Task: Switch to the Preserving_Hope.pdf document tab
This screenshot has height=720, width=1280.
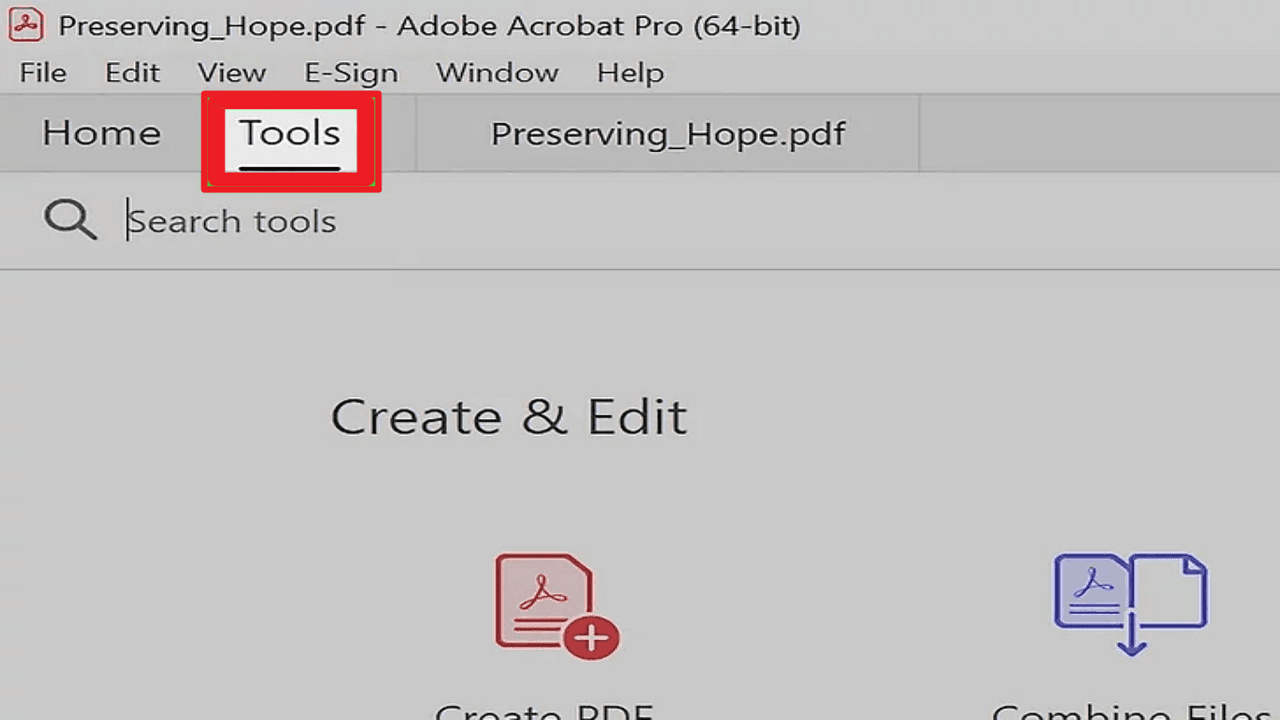Action: [x=668, y=134]
